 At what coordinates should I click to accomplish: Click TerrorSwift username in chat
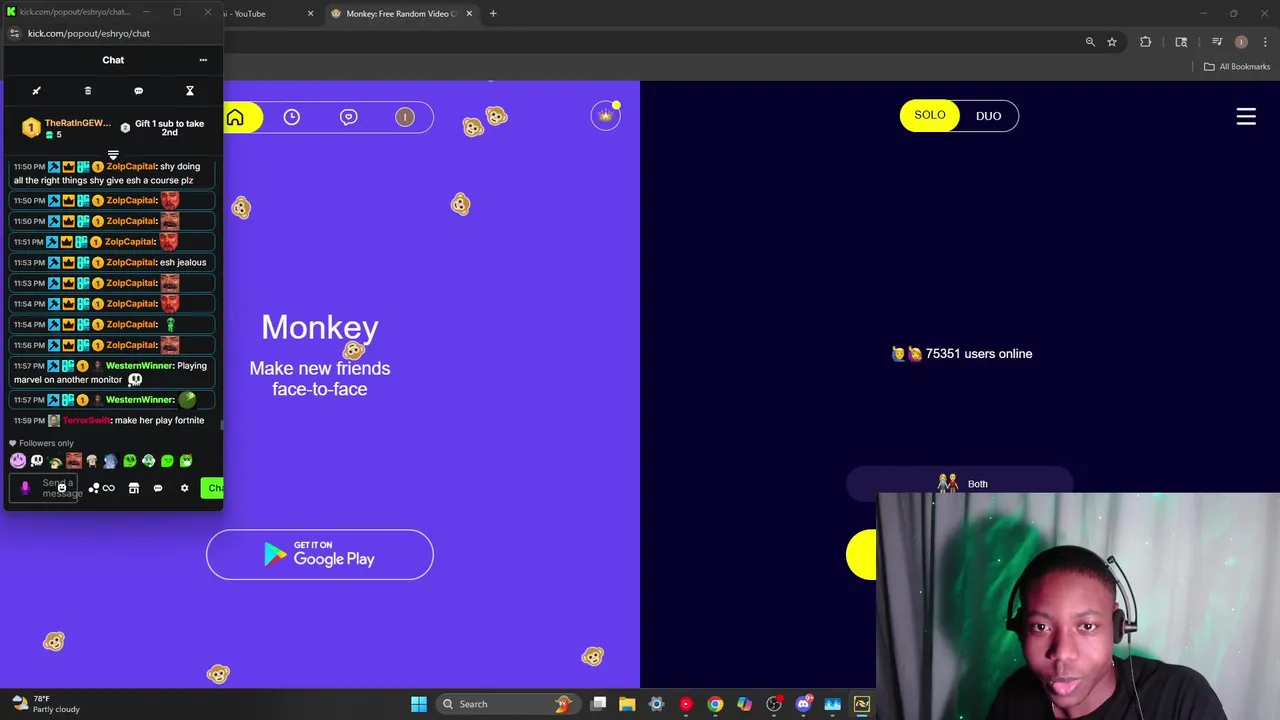(x=86, y=421)
